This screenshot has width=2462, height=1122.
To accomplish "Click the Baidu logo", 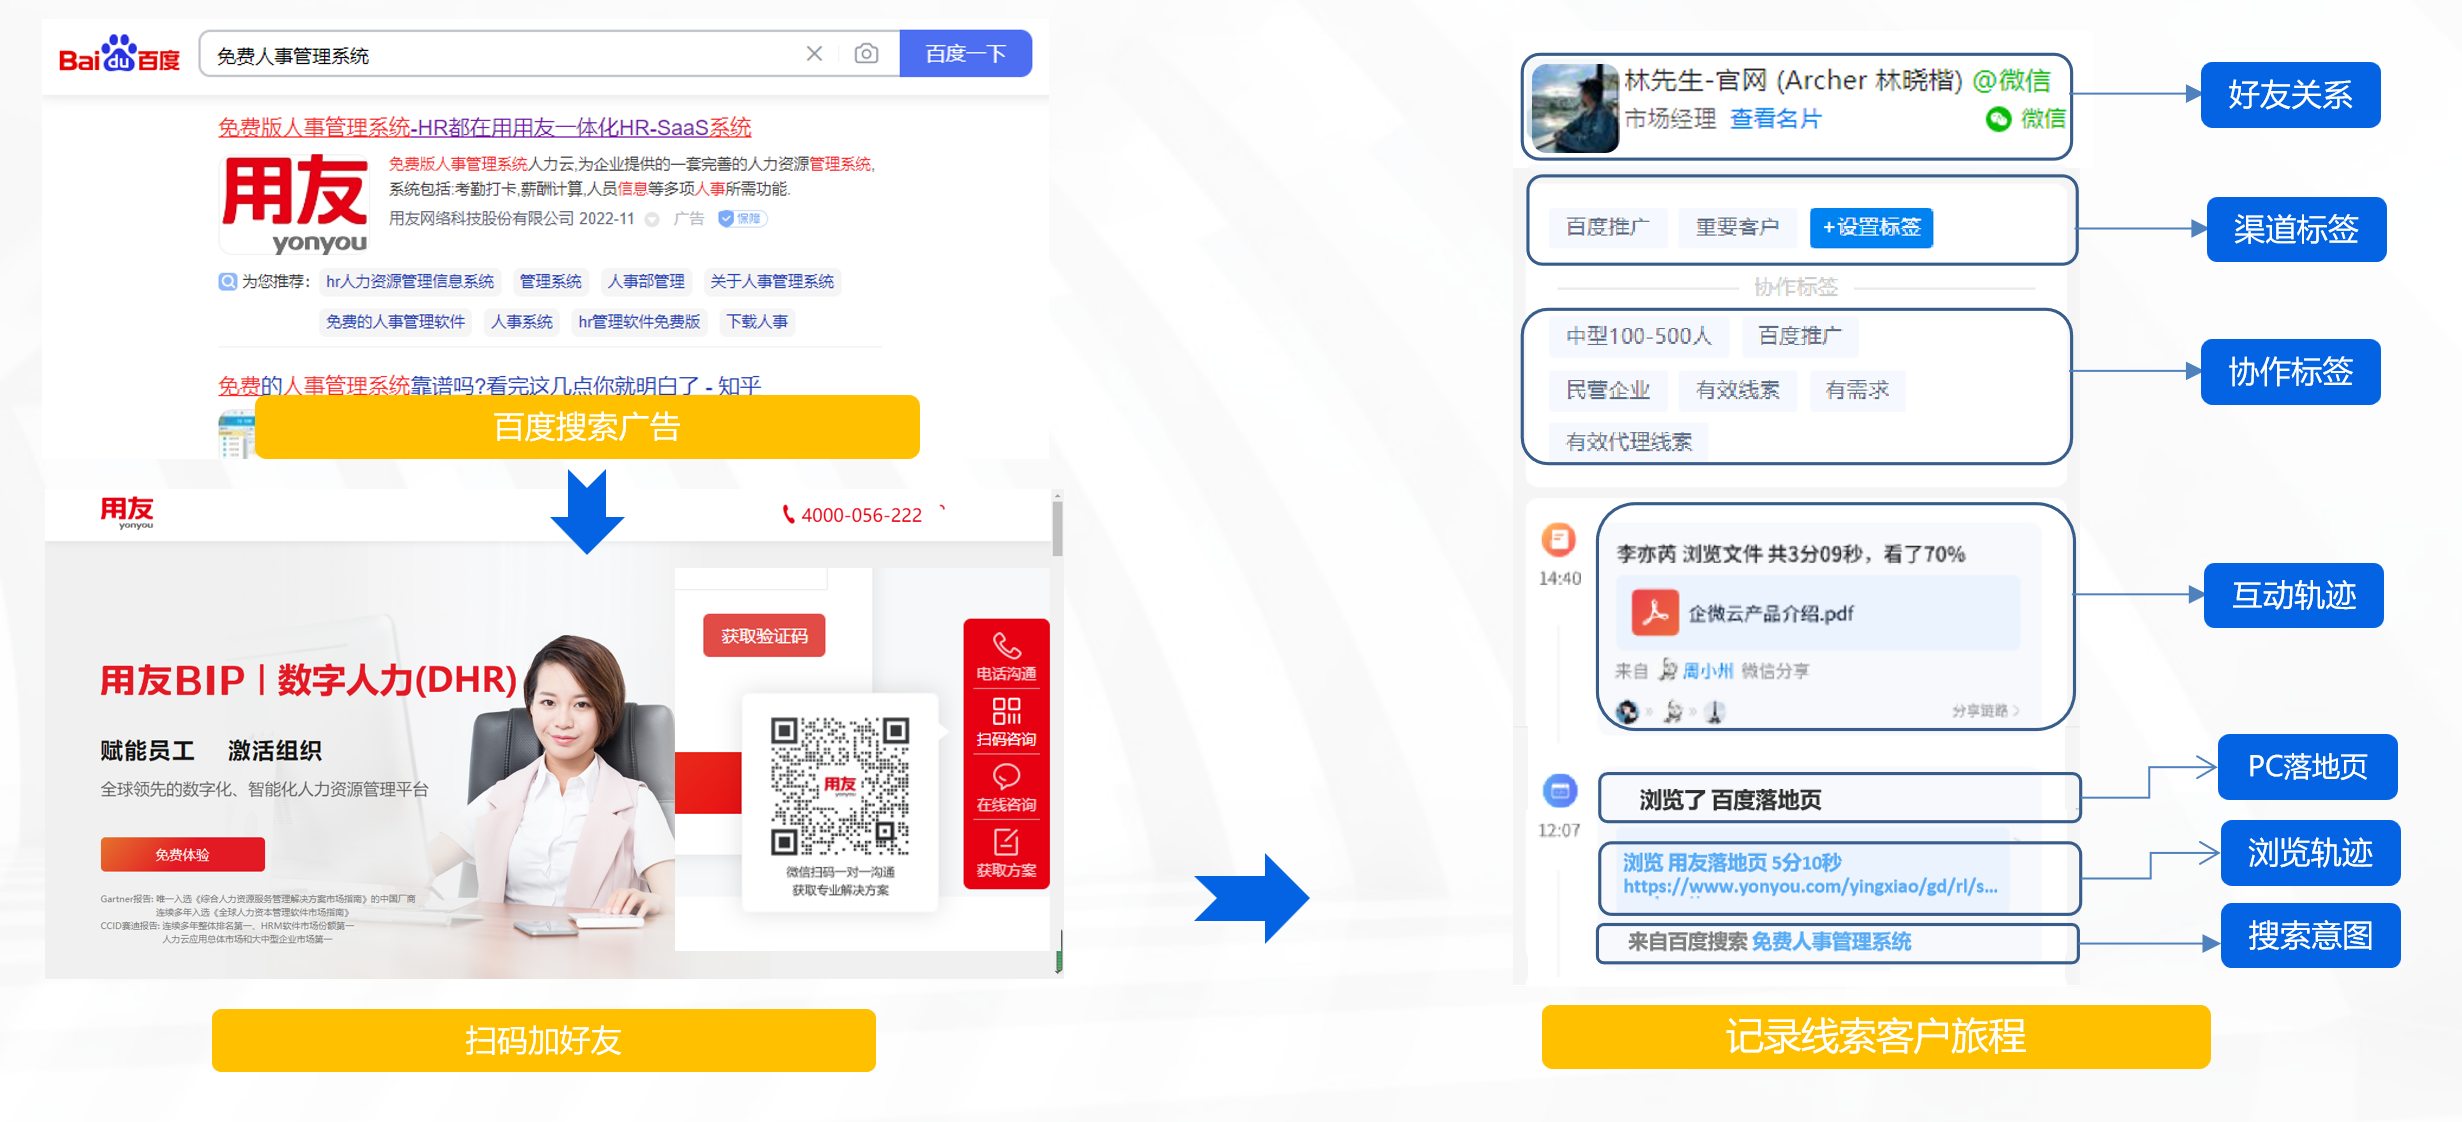I will pos(119,55).
